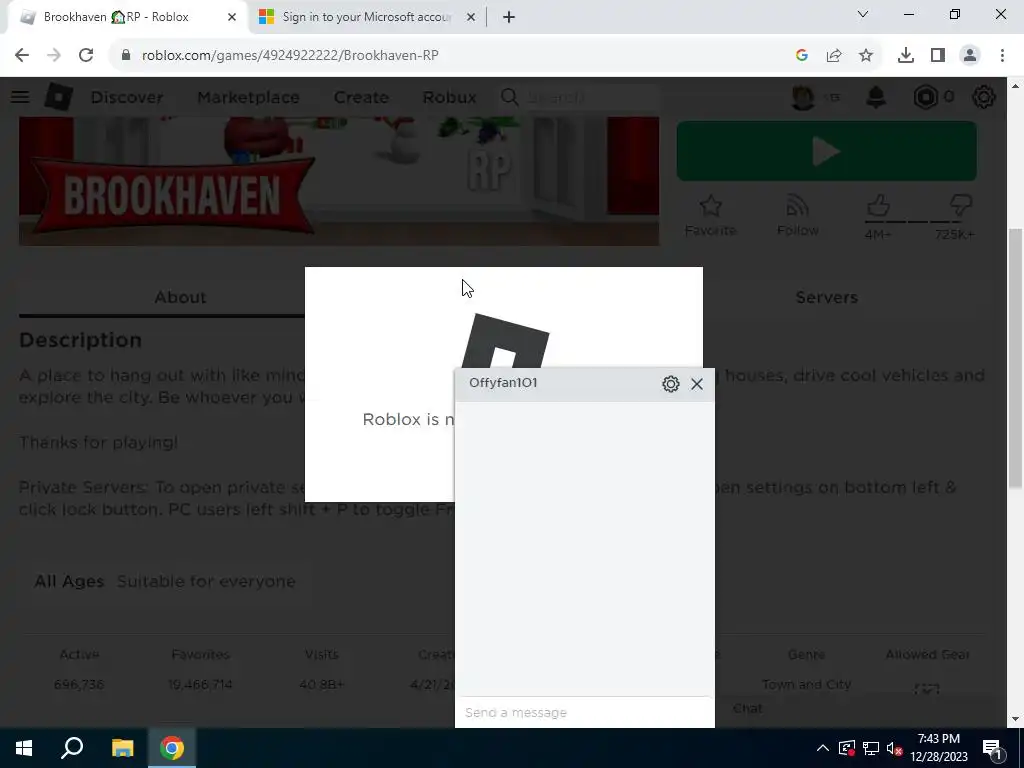Click the Roblox search box

tap(578, 97)
